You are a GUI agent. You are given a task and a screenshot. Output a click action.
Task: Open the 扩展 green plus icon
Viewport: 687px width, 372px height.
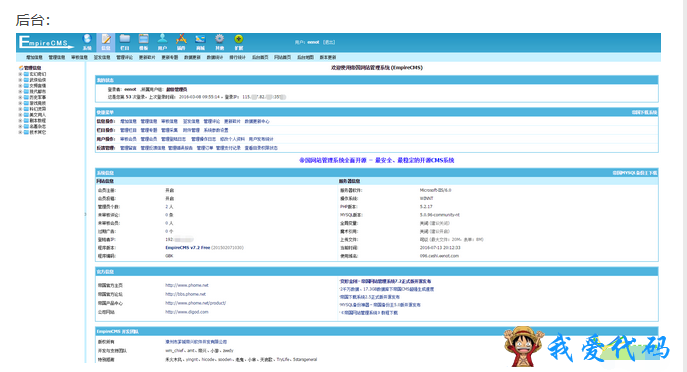click(x=238, y=42)
